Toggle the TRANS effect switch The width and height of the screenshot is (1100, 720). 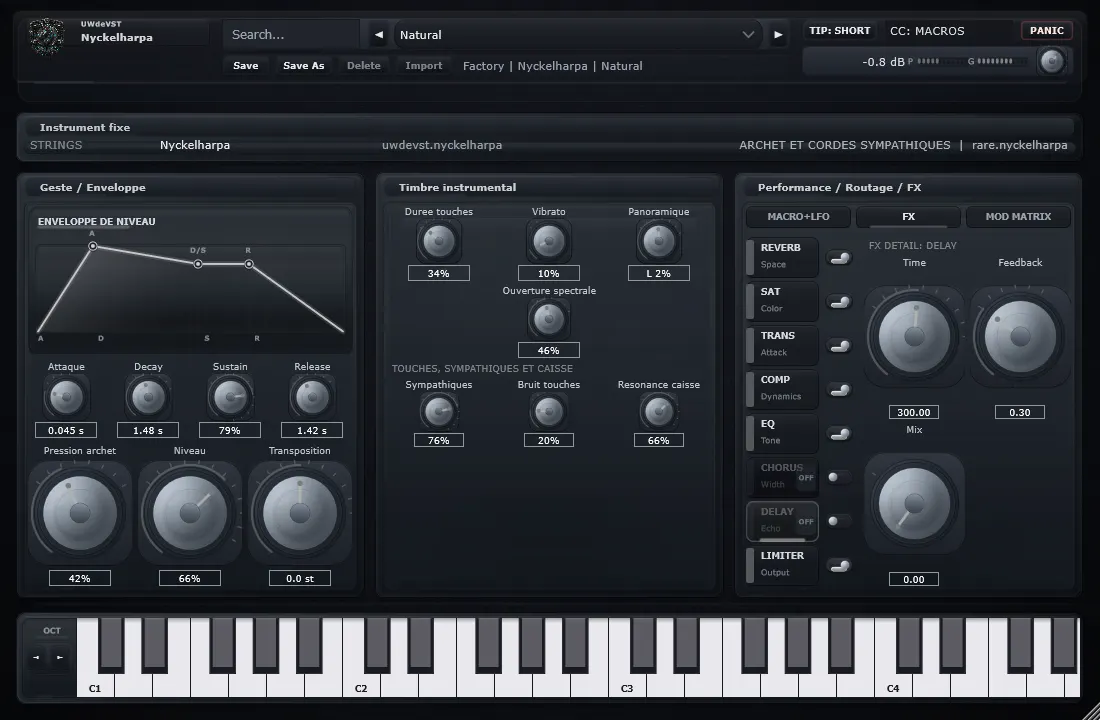click(839, 347)
